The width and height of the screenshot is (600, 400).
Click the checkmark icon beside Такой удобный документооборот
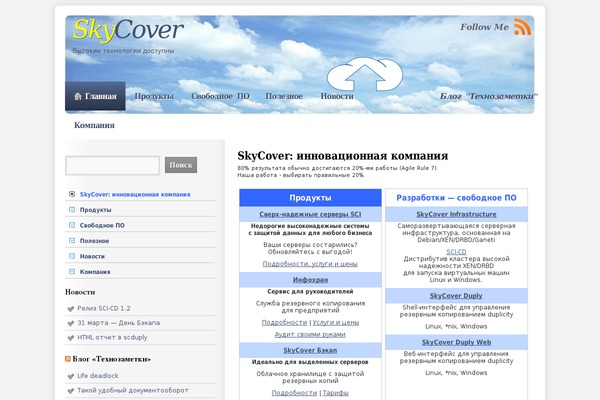click(x=71, y=391)
